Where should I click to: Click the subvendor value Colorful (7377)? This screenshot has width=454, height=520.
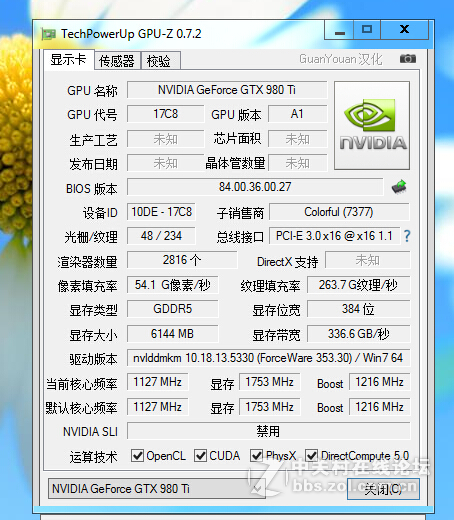click(x=339, y=212)
